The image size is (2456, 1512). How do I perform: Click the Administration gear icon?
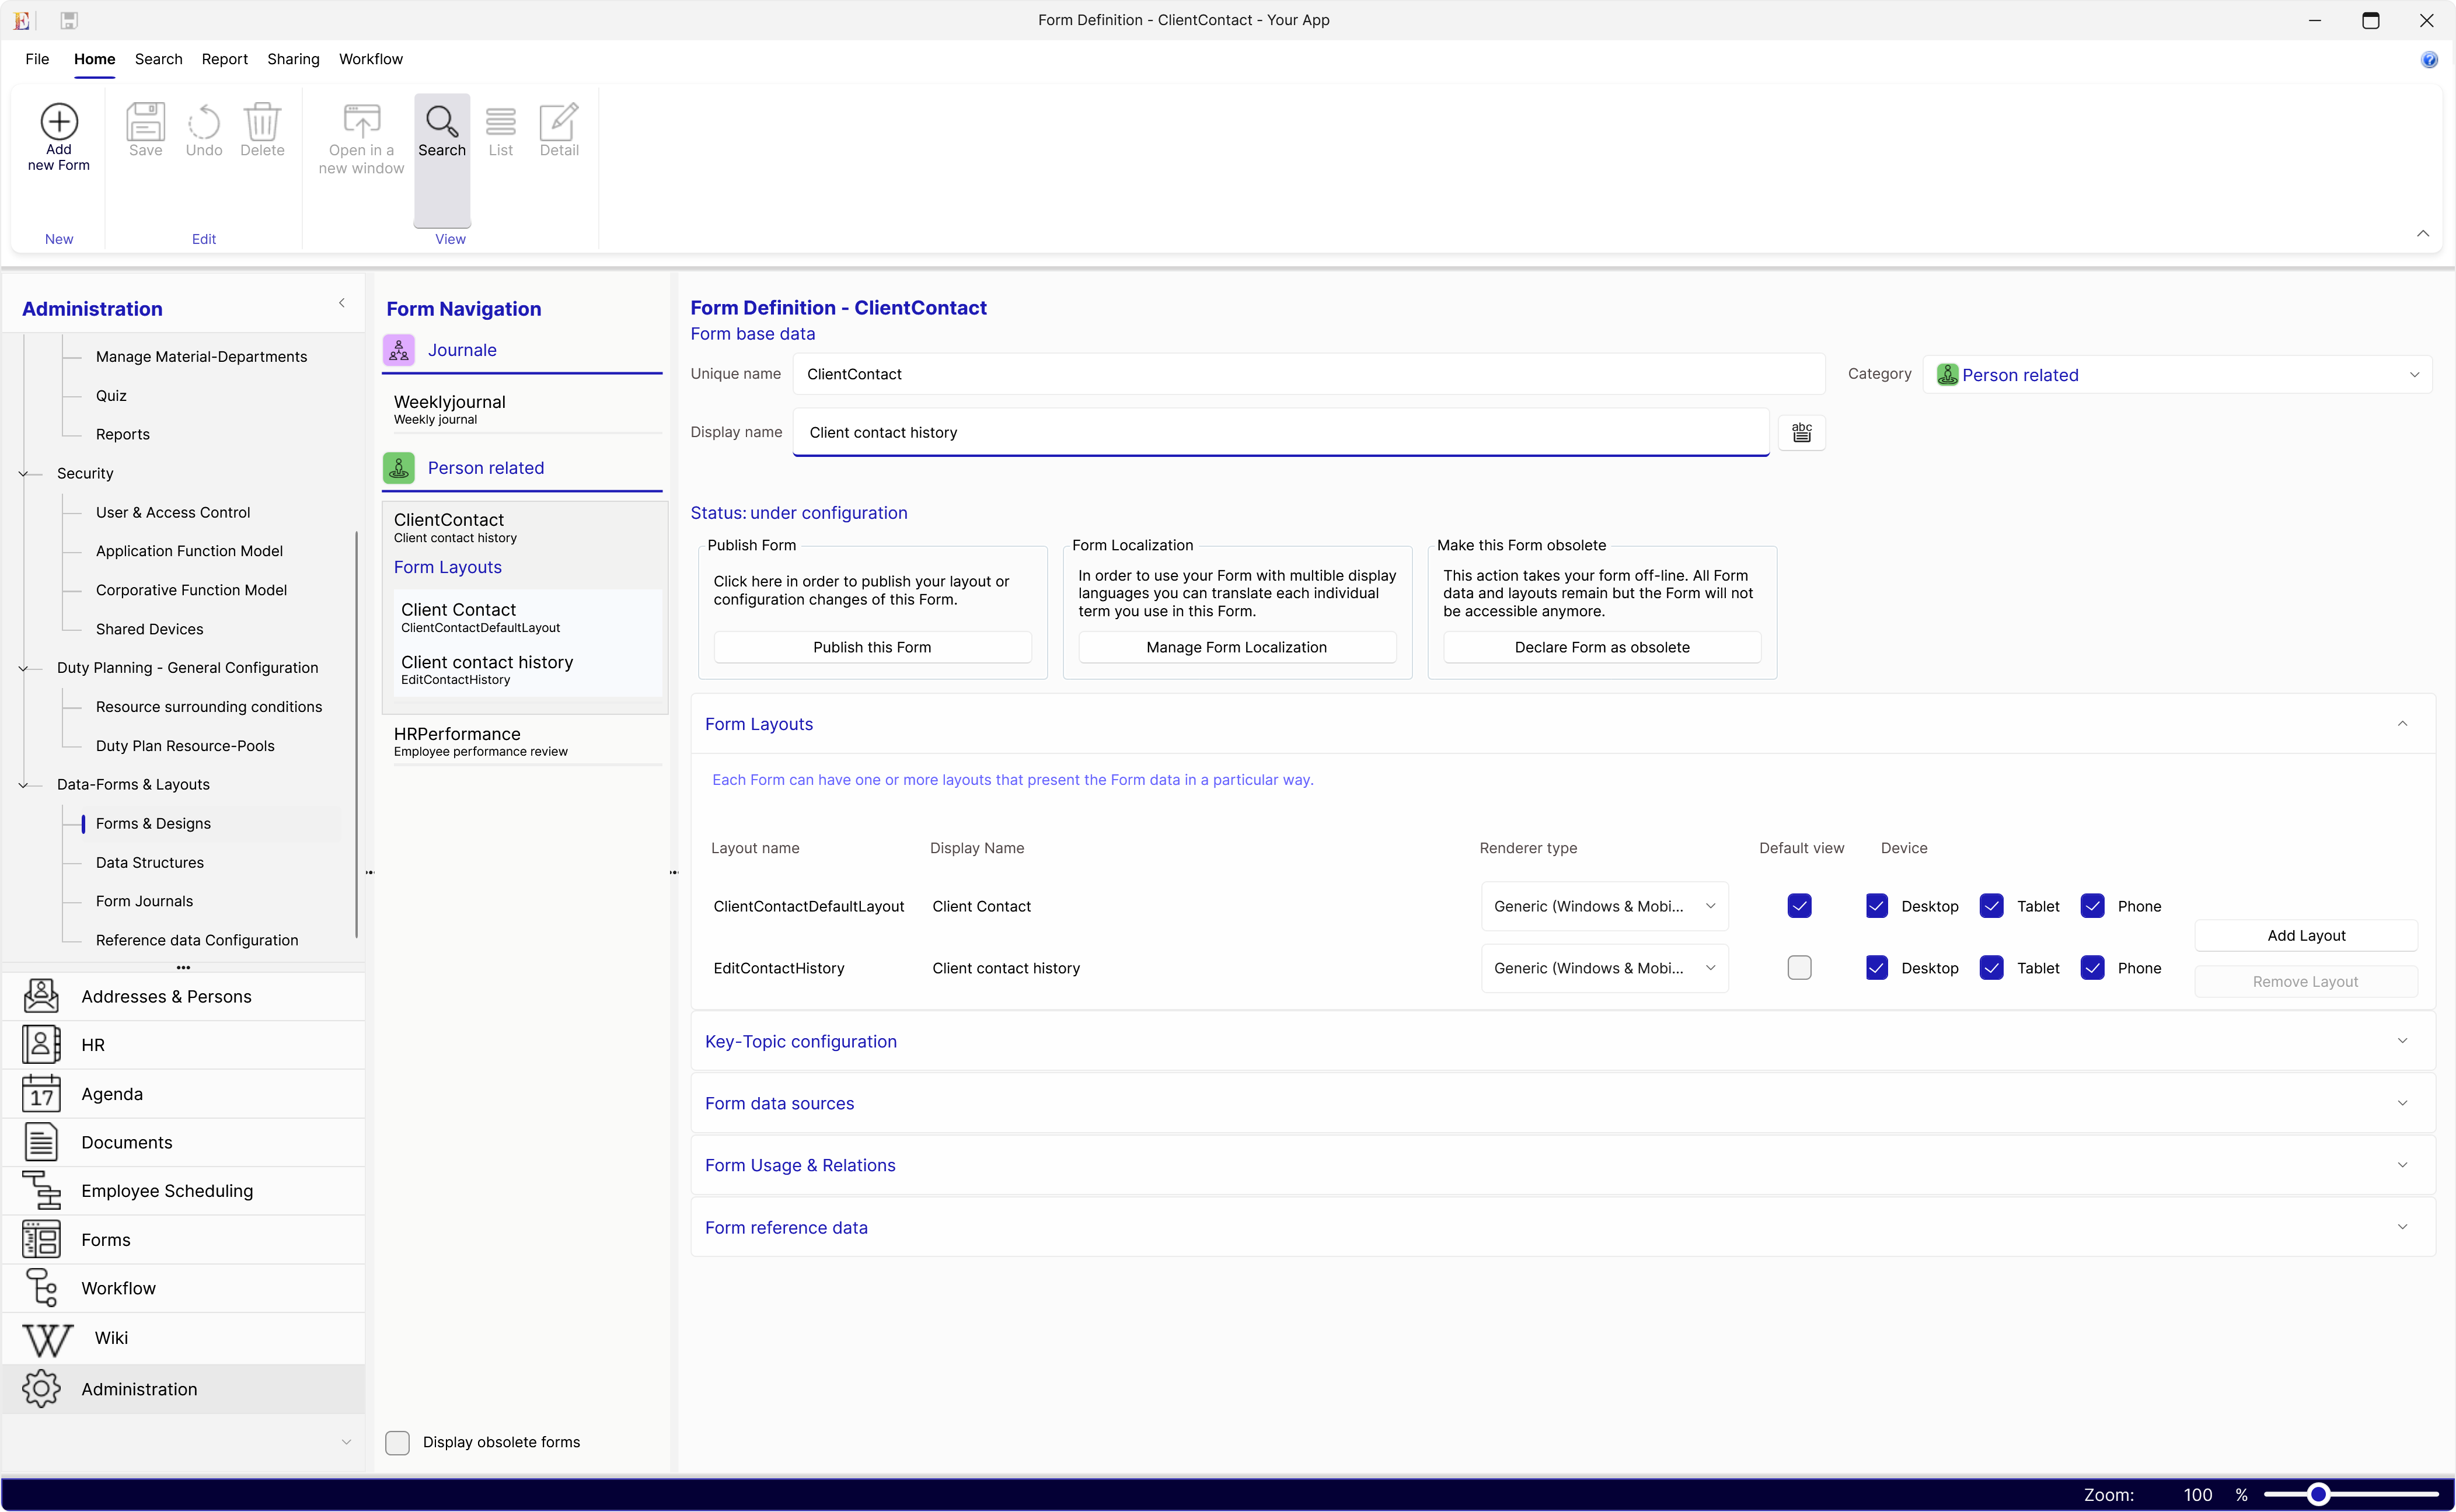coord(41,1389)
